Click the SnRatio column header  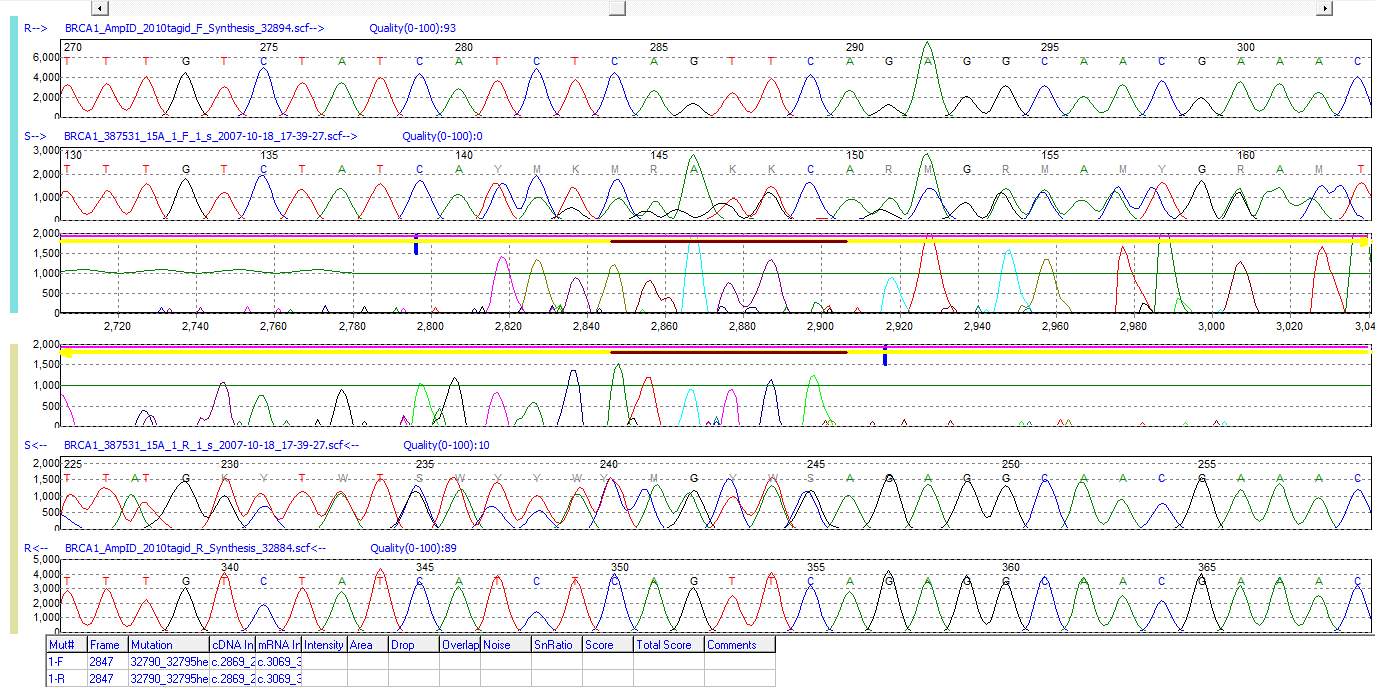557,645
